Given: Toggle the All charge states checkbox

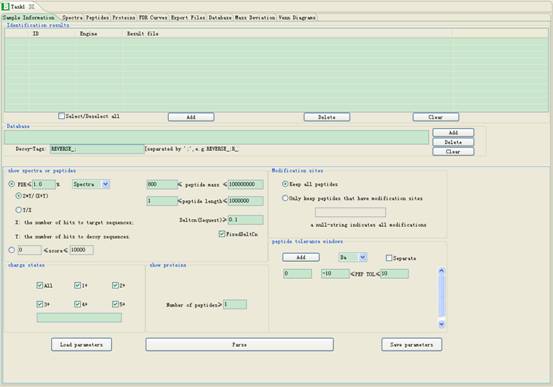Looking at the screenshot, I should tap(40, 285).
